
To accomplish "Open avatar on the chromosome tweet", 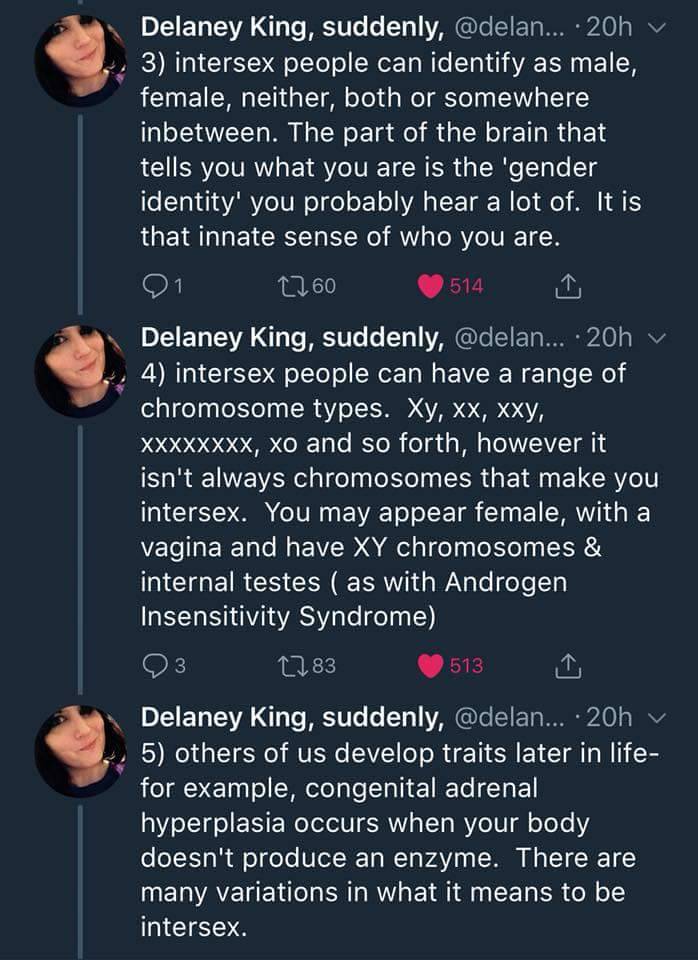I will tap(80, 372).
